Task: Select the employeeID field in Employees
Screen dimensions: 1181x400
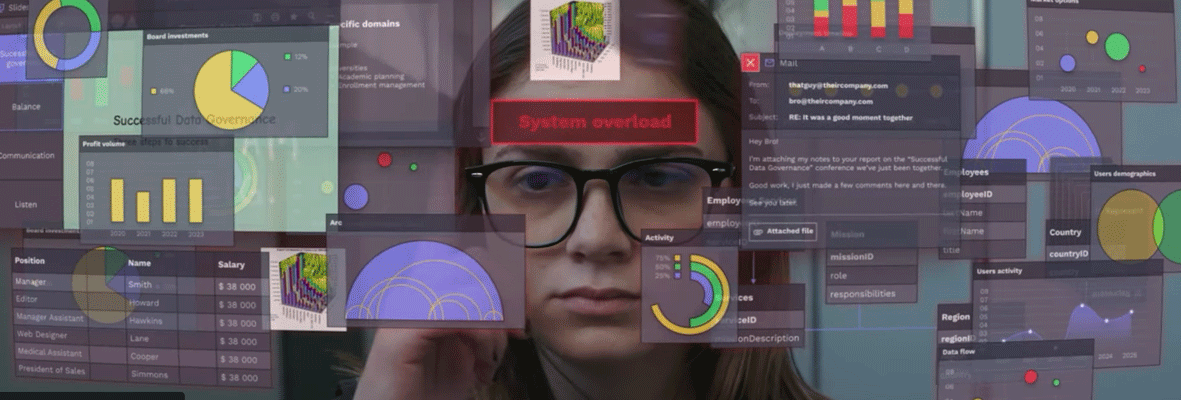Action: (984, 194)
